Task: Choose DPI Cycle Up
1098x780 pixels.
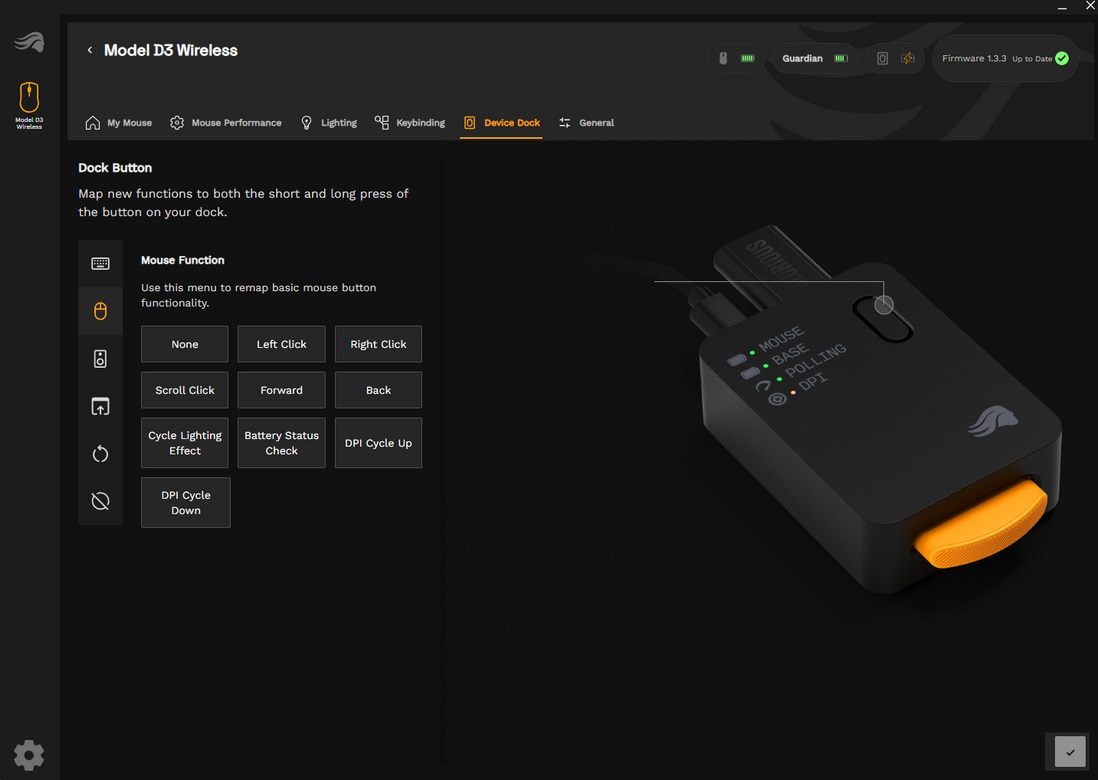Action: pos(378,443)
